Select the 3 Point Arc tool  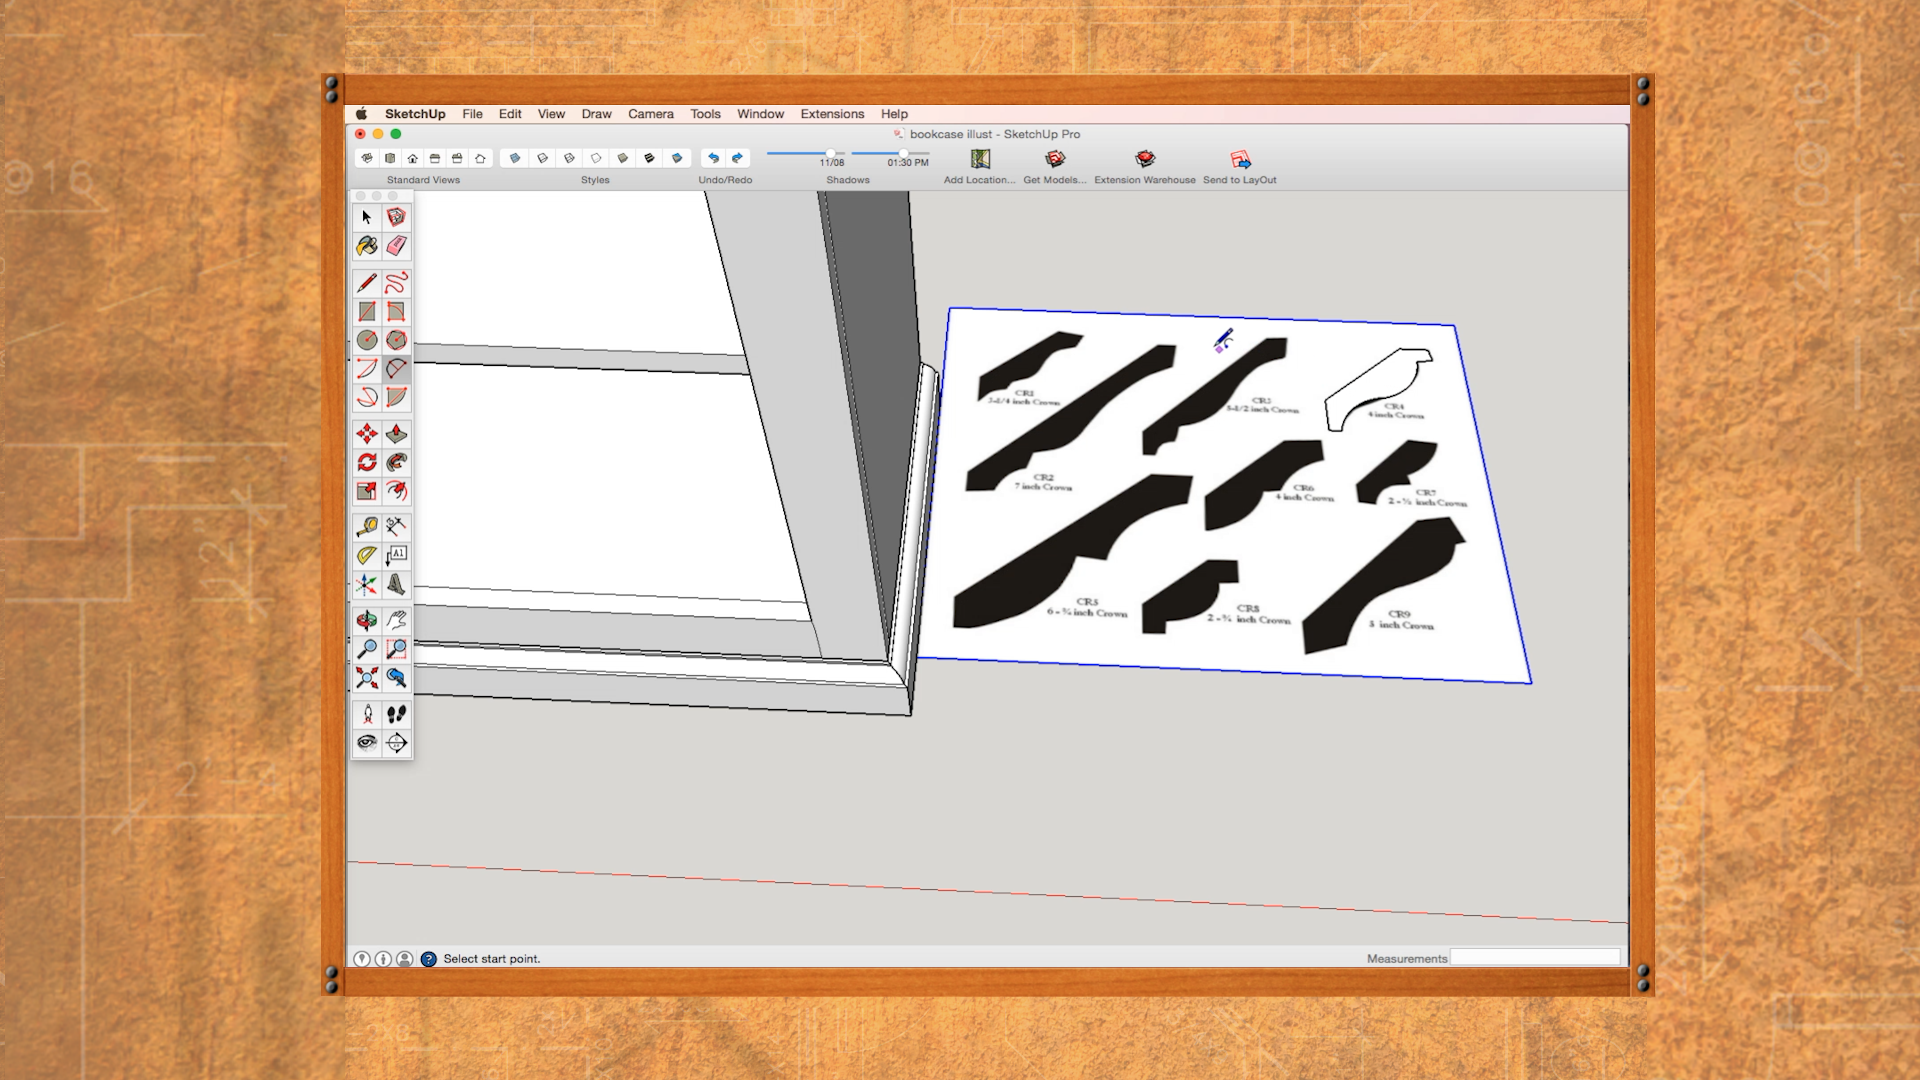[367, 398]
